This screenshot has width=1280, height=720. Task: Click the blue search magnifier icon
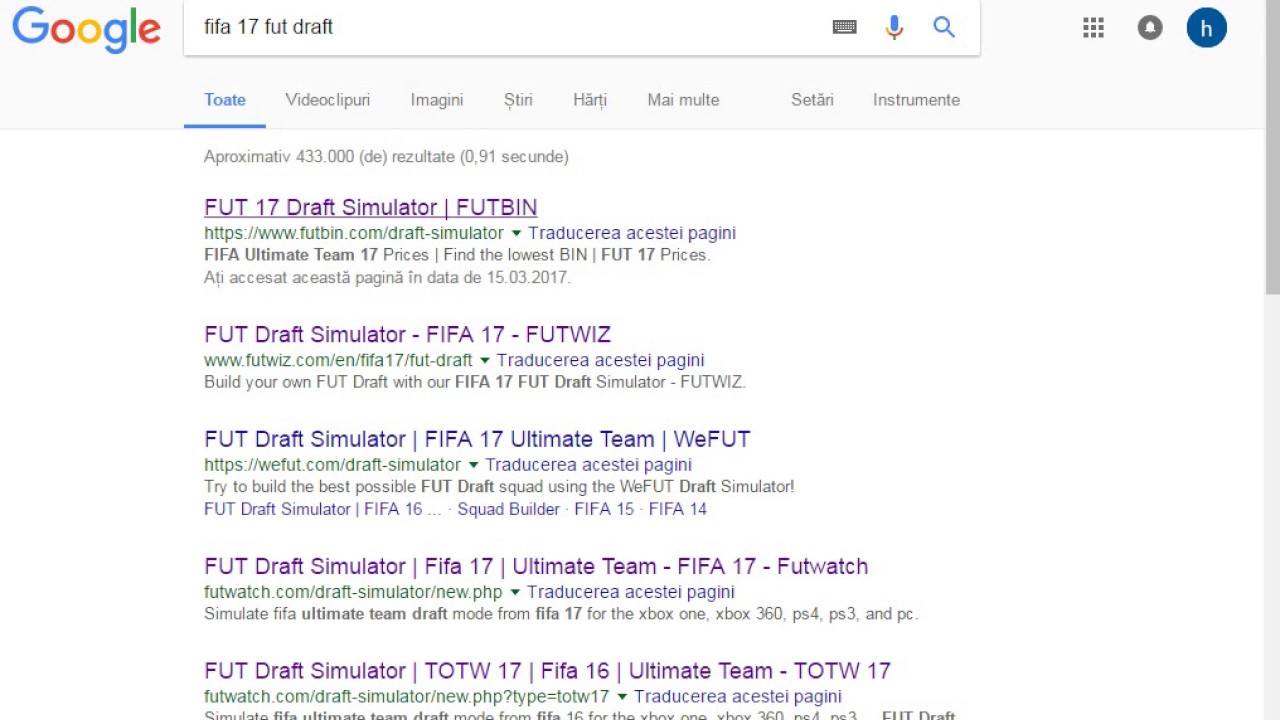[944, 27]
